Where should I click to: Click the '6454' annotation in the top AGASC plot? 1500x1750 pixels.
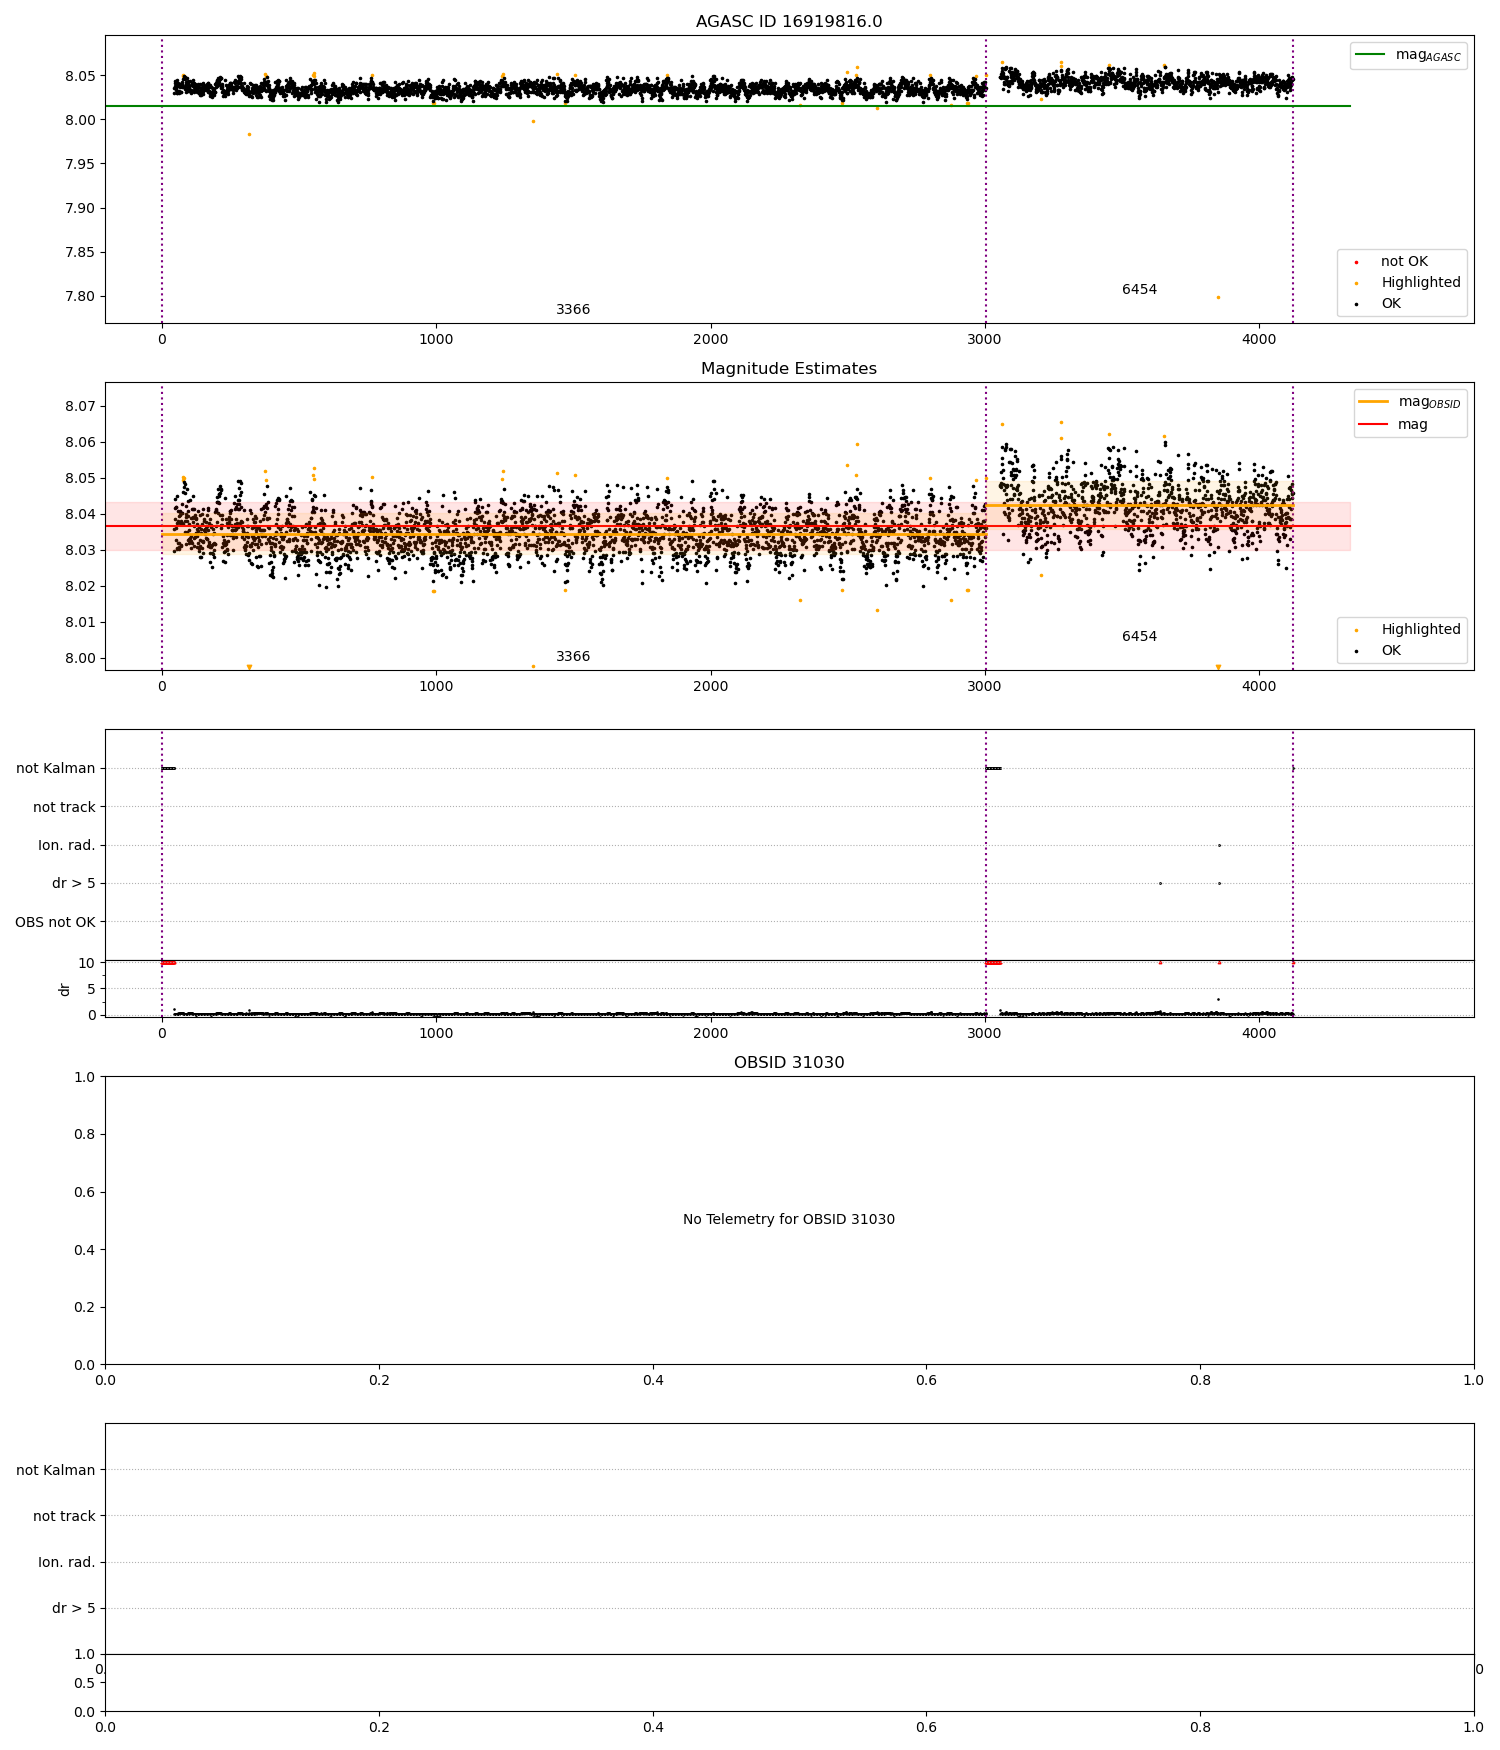[1139, 290]
